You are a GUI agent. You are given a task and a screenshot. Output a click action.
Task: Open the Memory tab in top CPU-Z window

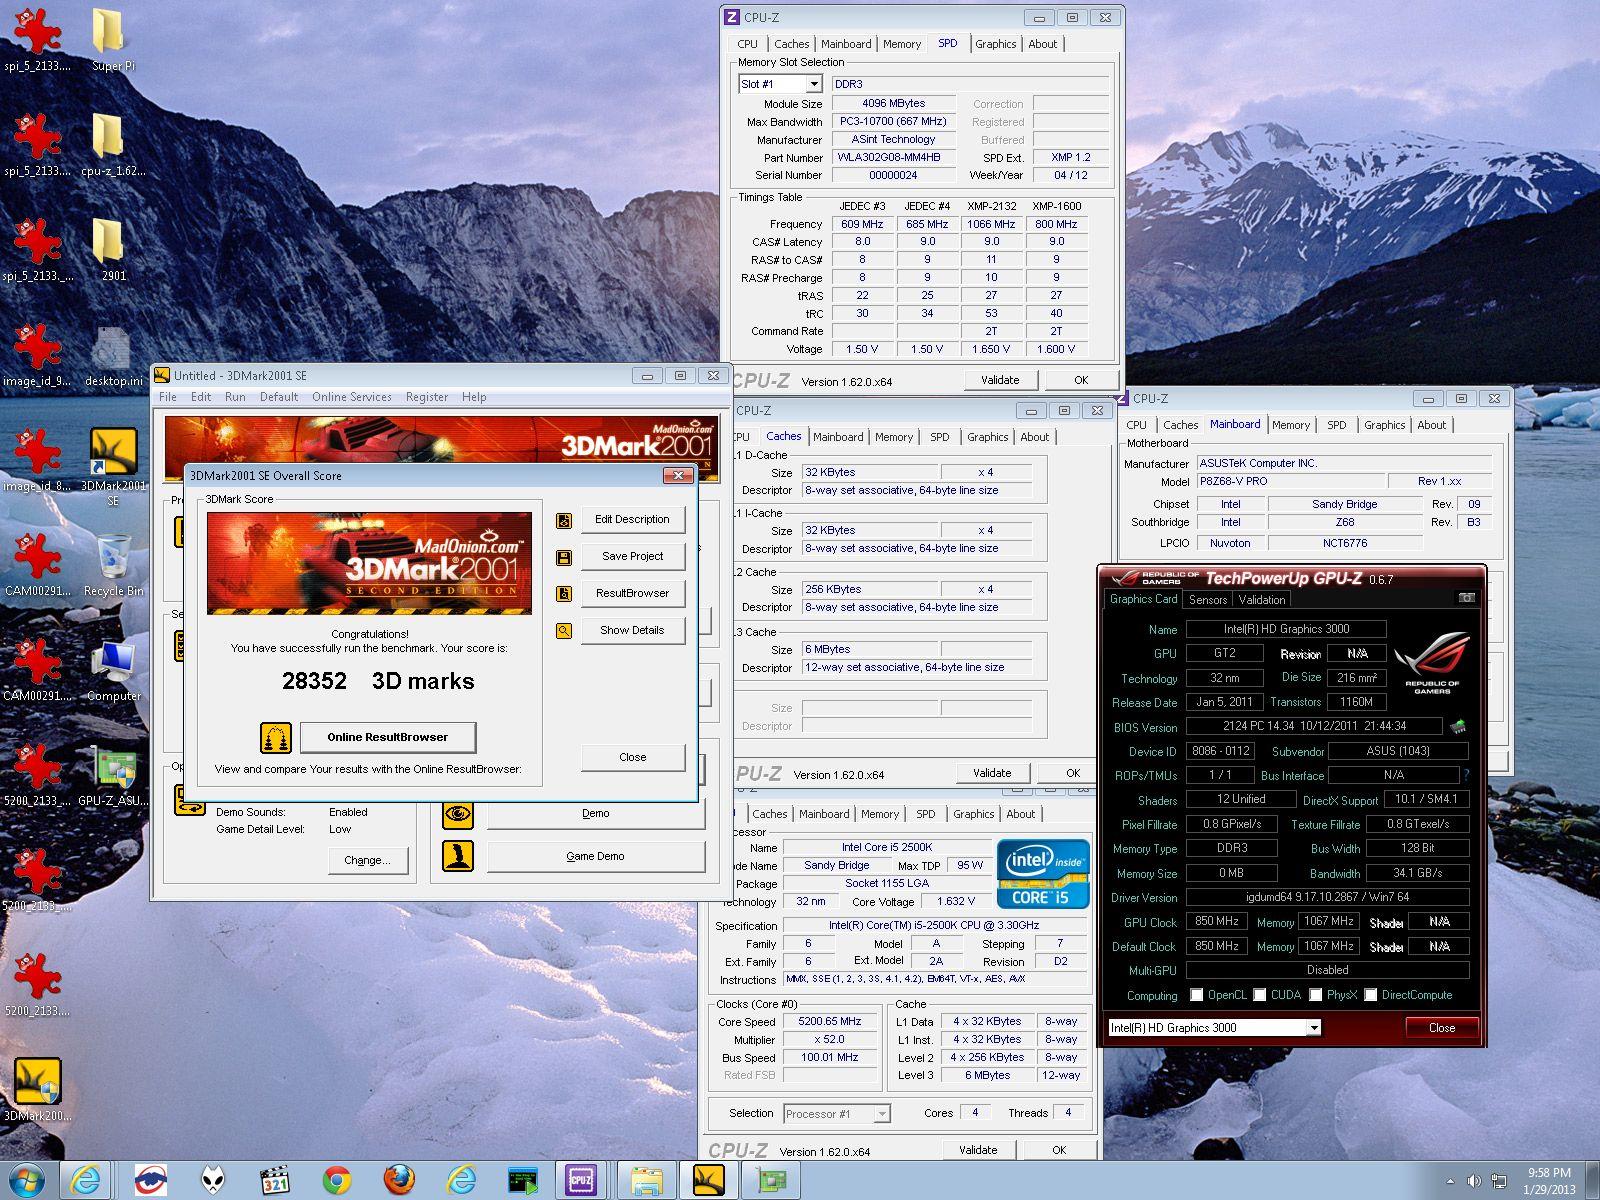tap(902, 44)
